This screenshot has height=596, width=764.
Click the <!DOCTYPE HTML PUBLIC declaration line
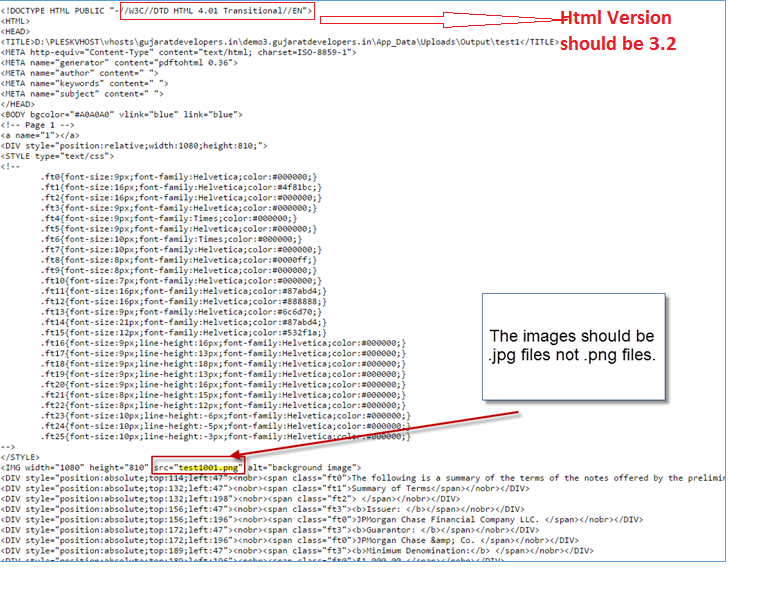(156, 11)
